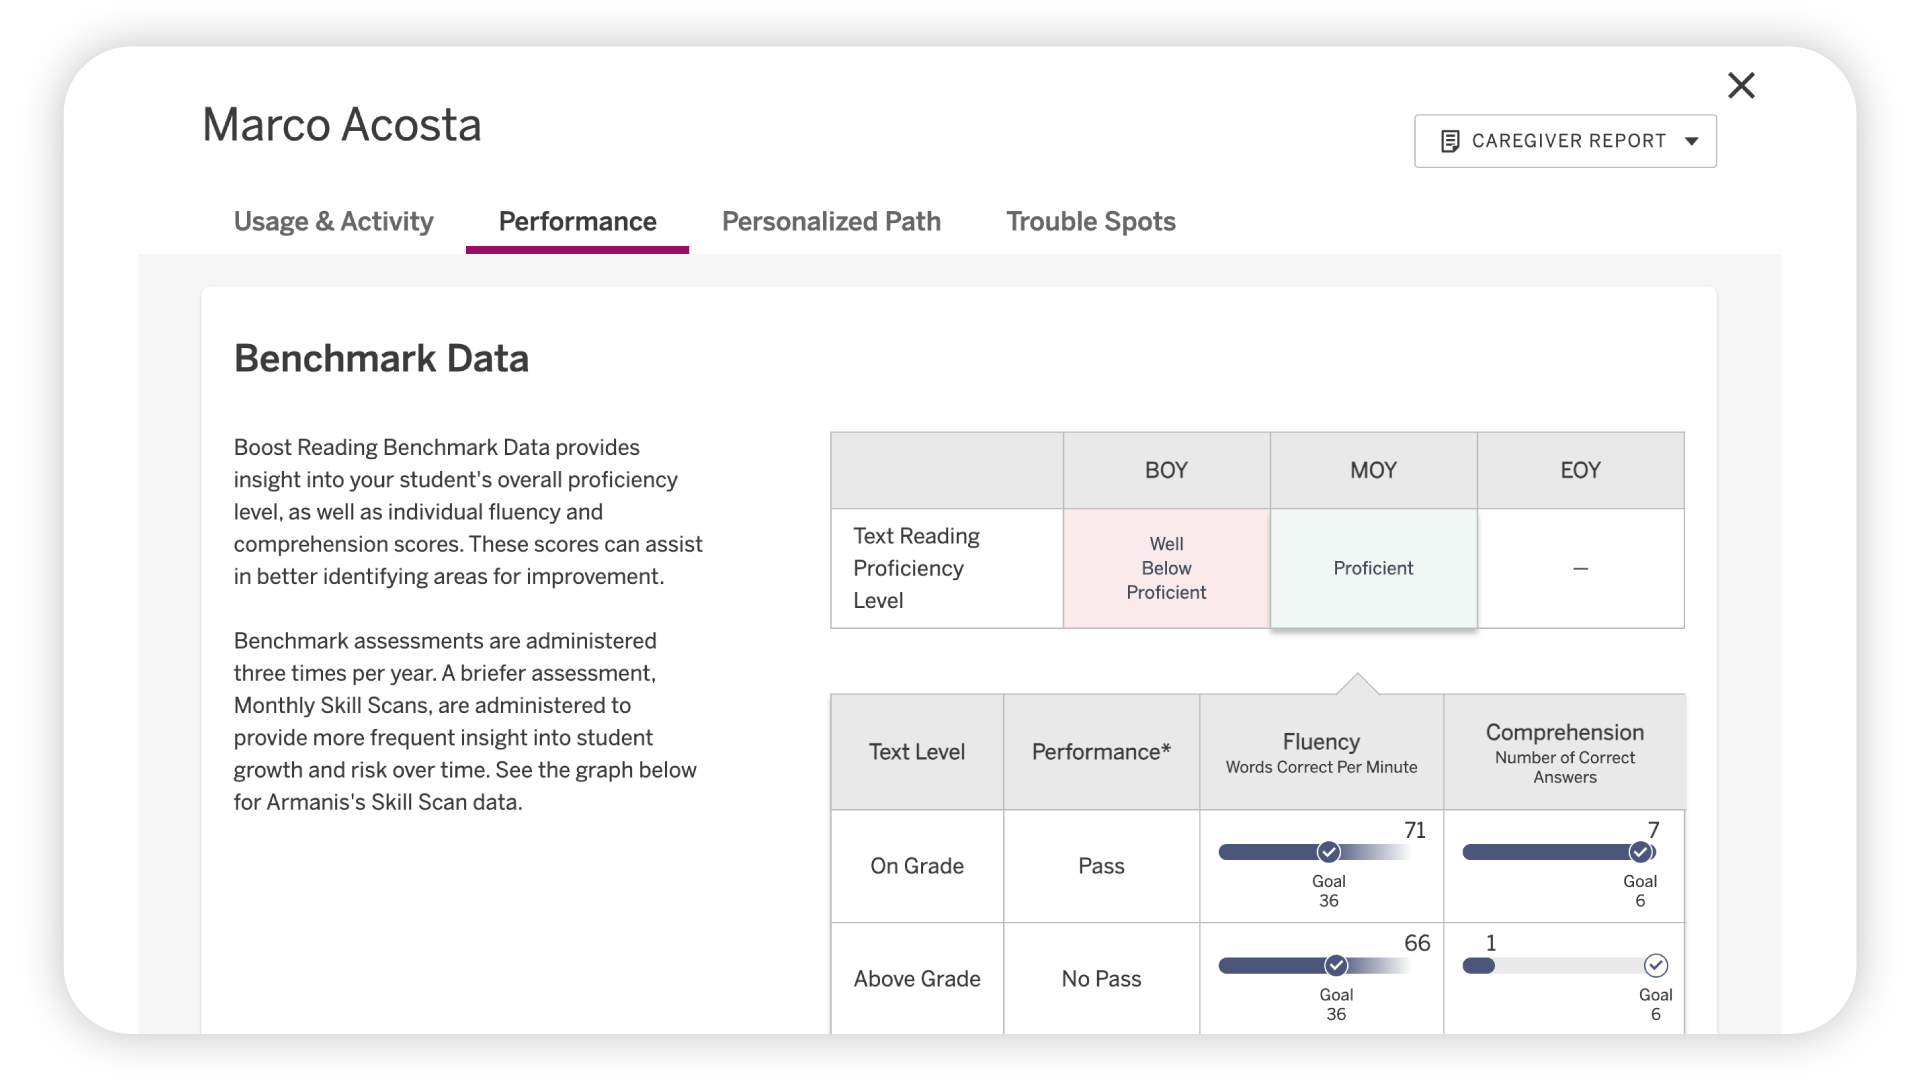The height and width of the screenshot is (1080, 1920).
Task: Click the goal checkmark on On Grade comprehension bar
Action: (x=1639, y=852)
